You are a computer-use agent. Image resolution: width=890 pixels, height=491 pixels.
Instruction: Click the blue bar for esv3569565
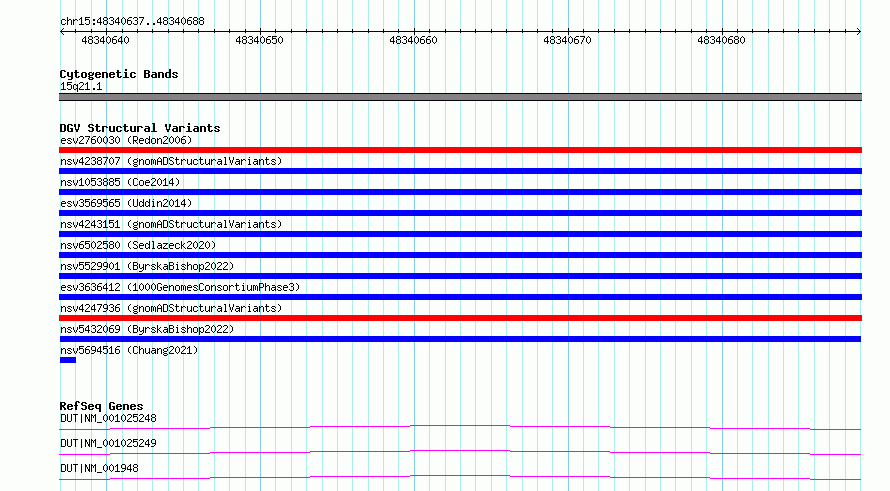(460, 213)
